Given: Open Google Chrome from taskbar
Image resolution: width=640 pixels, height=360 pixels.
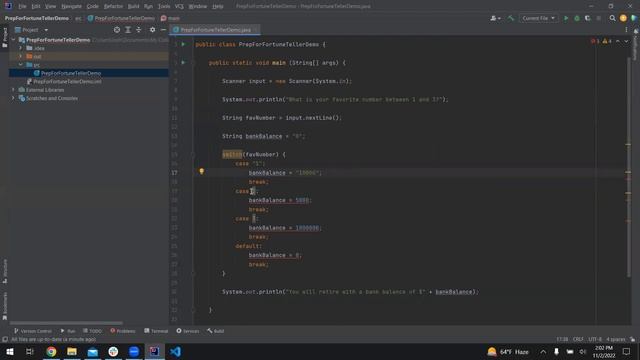Looking at the screenshot, I should pos(51,352).
